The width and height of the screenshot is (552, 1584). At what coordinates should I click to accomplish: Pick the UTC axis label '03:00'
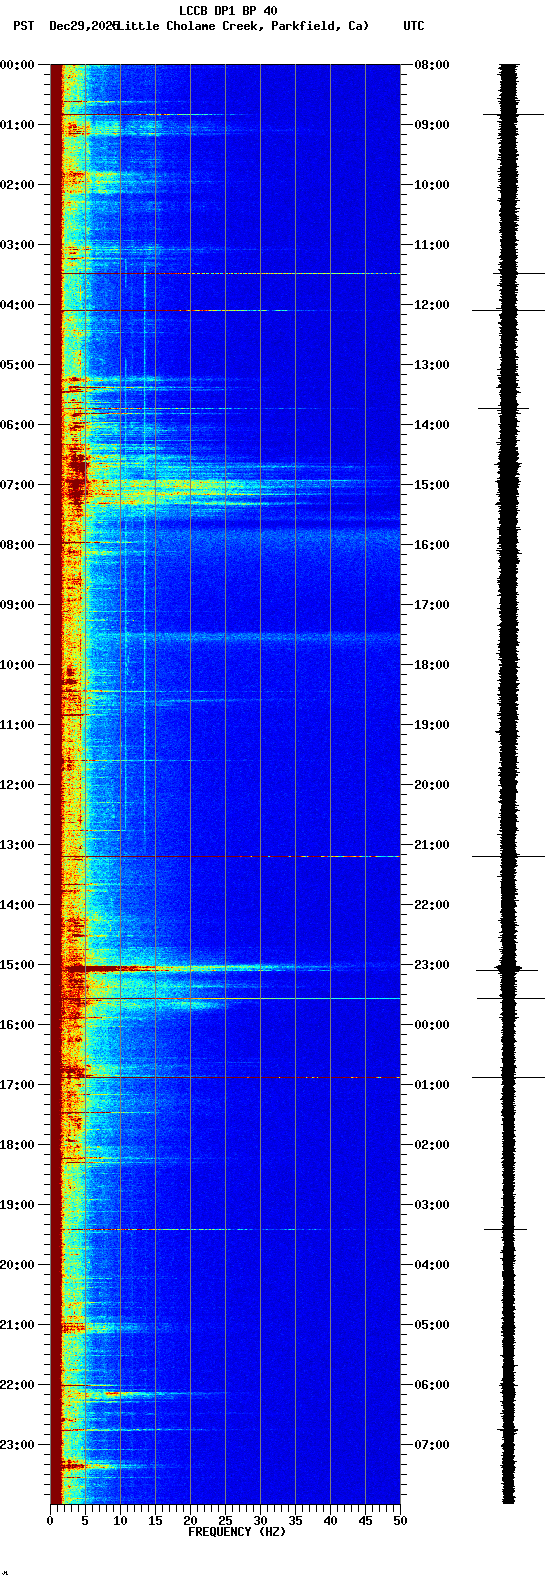432,1205
